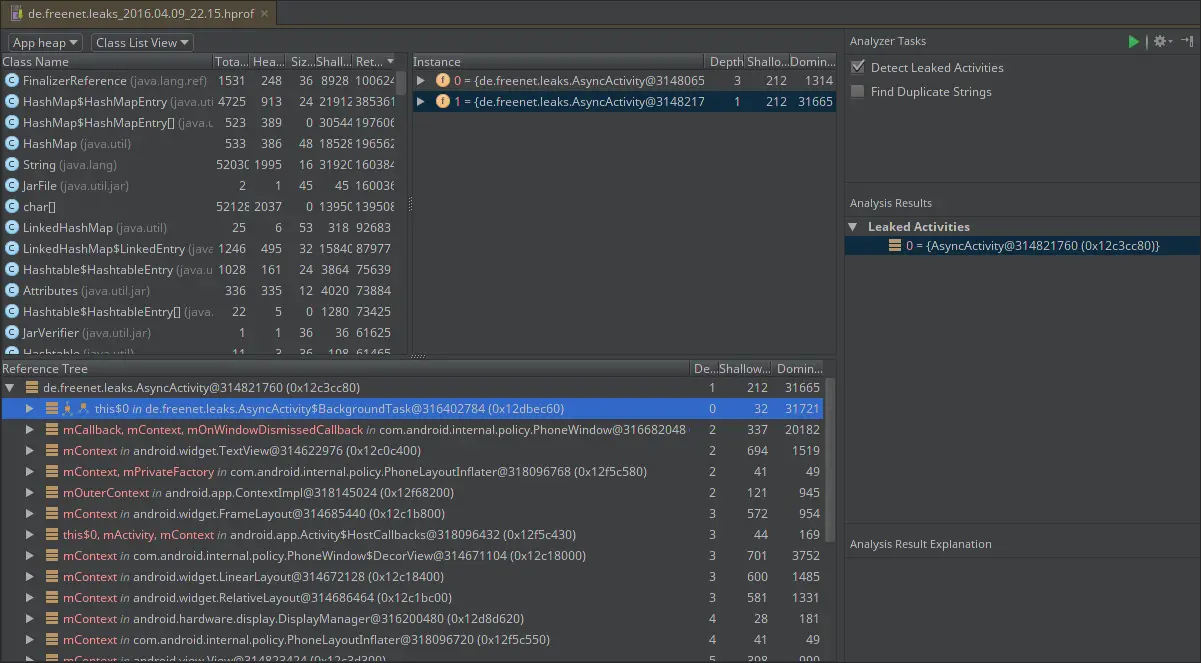Click the class icon beside String (java.lang)
Image resolution: width=1201 pixels, height=663 pixels.
click(x=12, y=164)
